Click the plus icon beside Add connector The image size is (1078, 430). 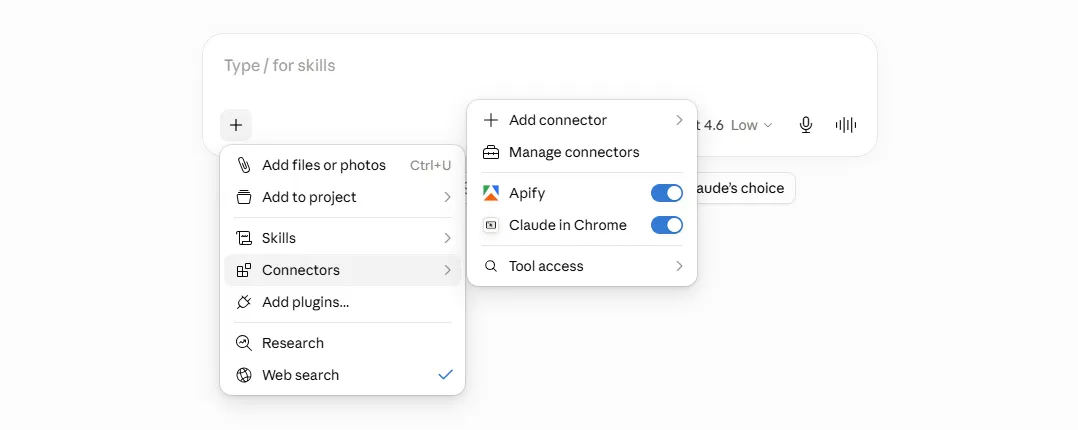(491, 120)
